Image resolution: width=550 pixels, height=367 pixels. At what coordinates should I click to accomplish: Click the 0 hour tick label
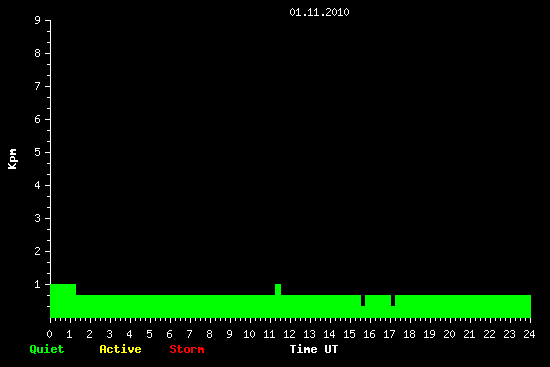pos(49,334)
